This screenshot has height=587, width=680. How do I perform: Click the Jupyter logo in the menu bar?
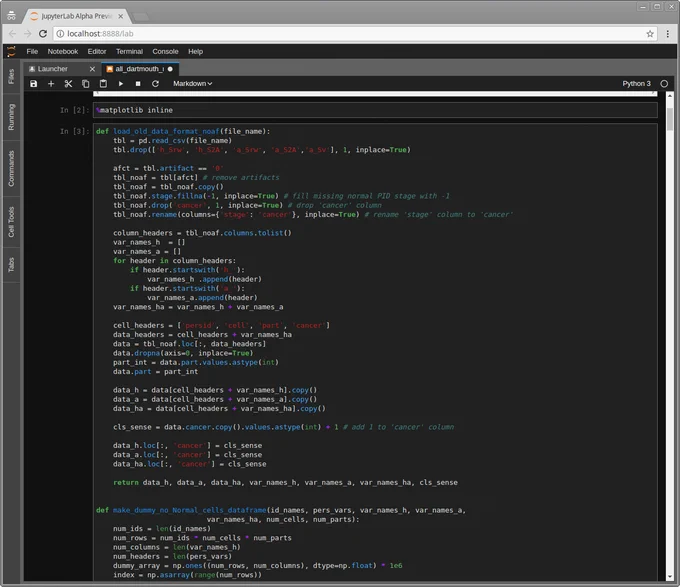pyautogui.click(x=11, y=51)
